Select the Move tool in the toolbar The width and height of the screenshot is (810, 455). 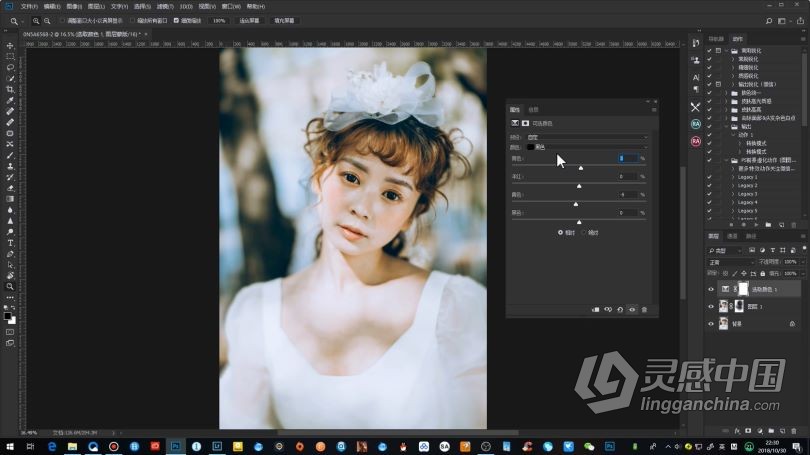pyautogui.click(x=10, y=46)
